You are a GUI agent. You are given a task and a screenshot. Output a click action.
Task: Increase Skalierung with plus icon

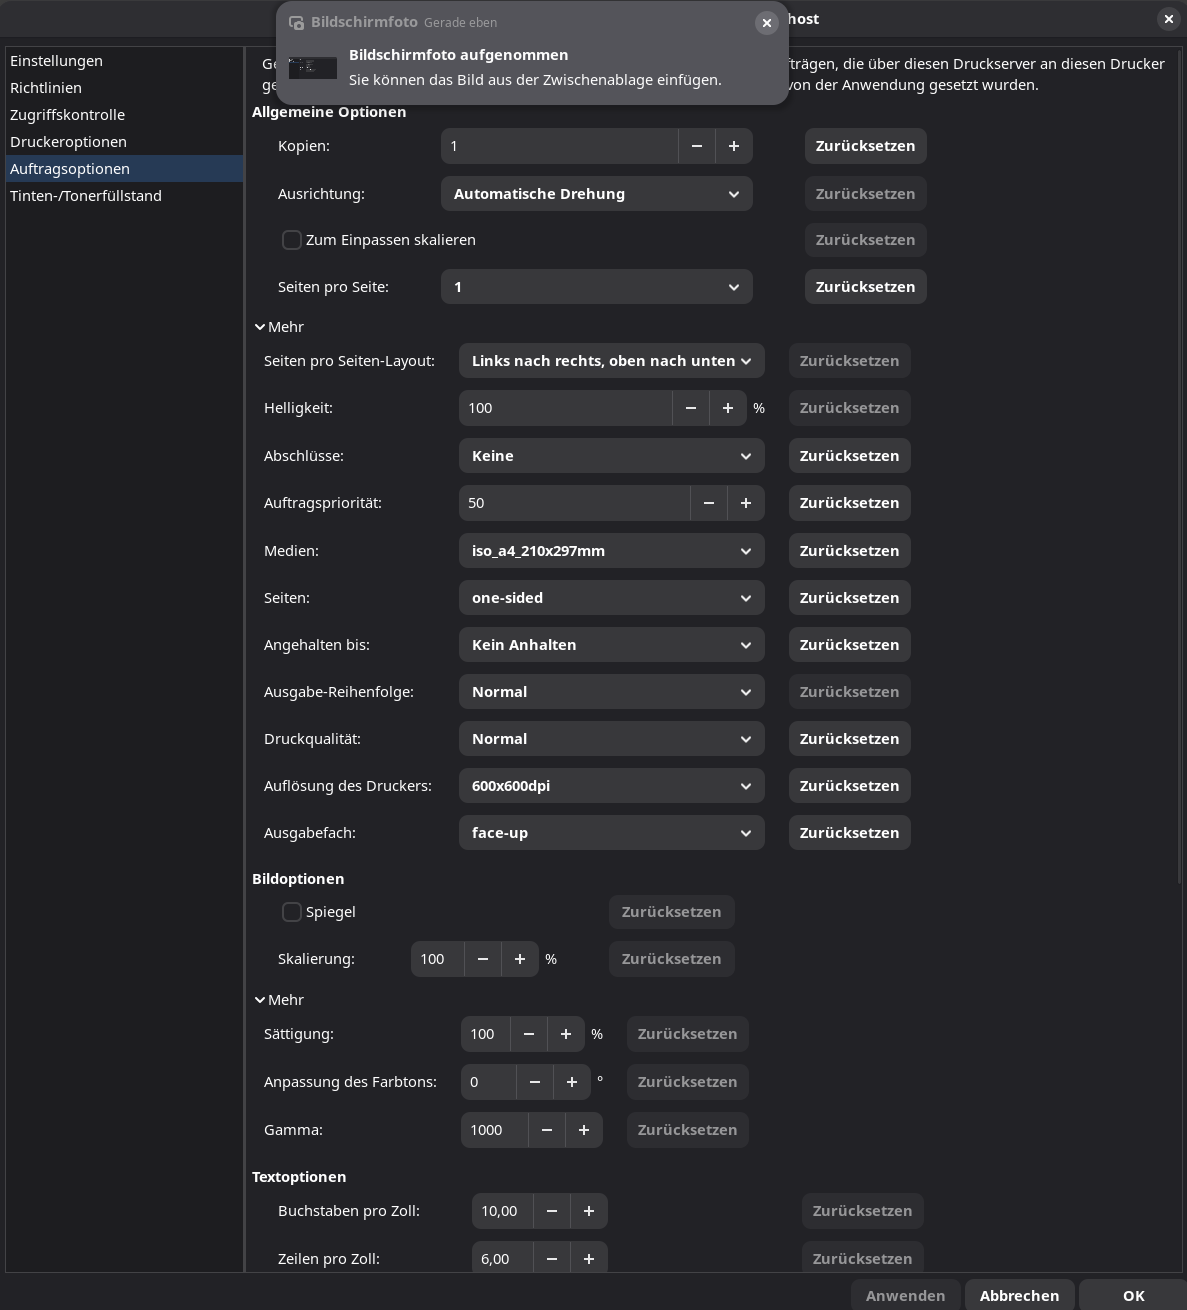click(x=520, y=959)
